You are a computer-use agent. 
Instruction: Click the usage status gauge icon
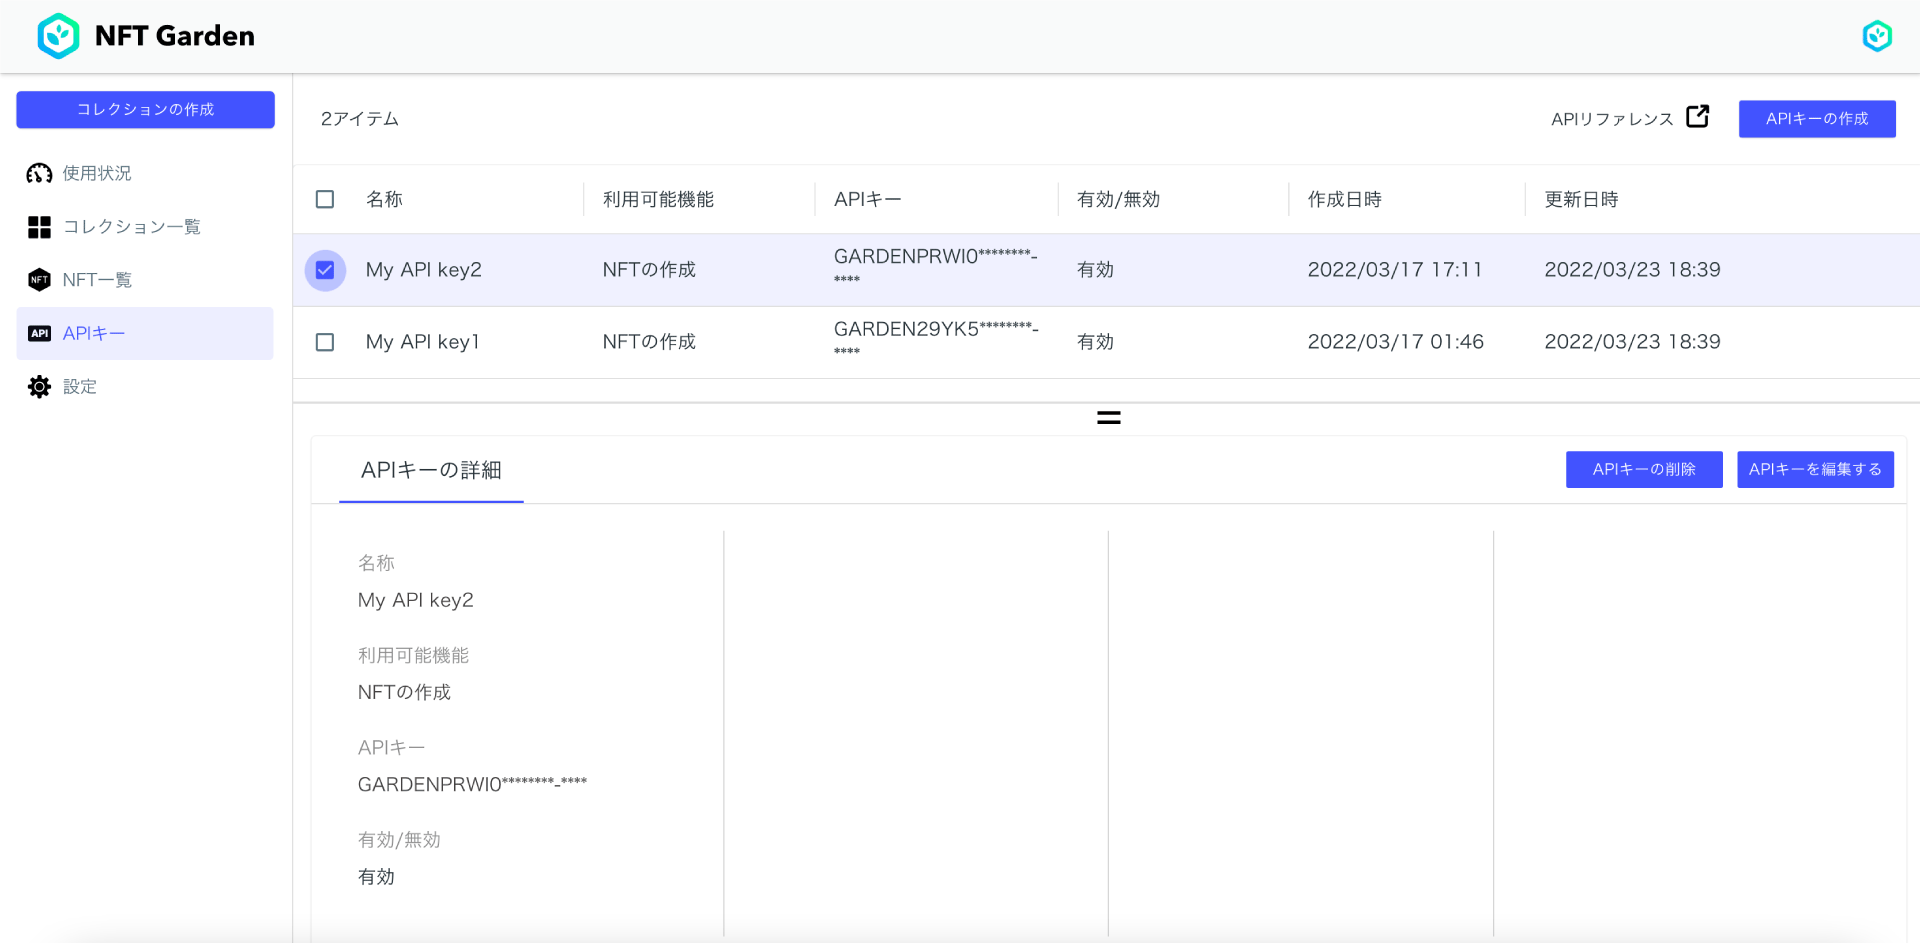click(x=39, y=174)
